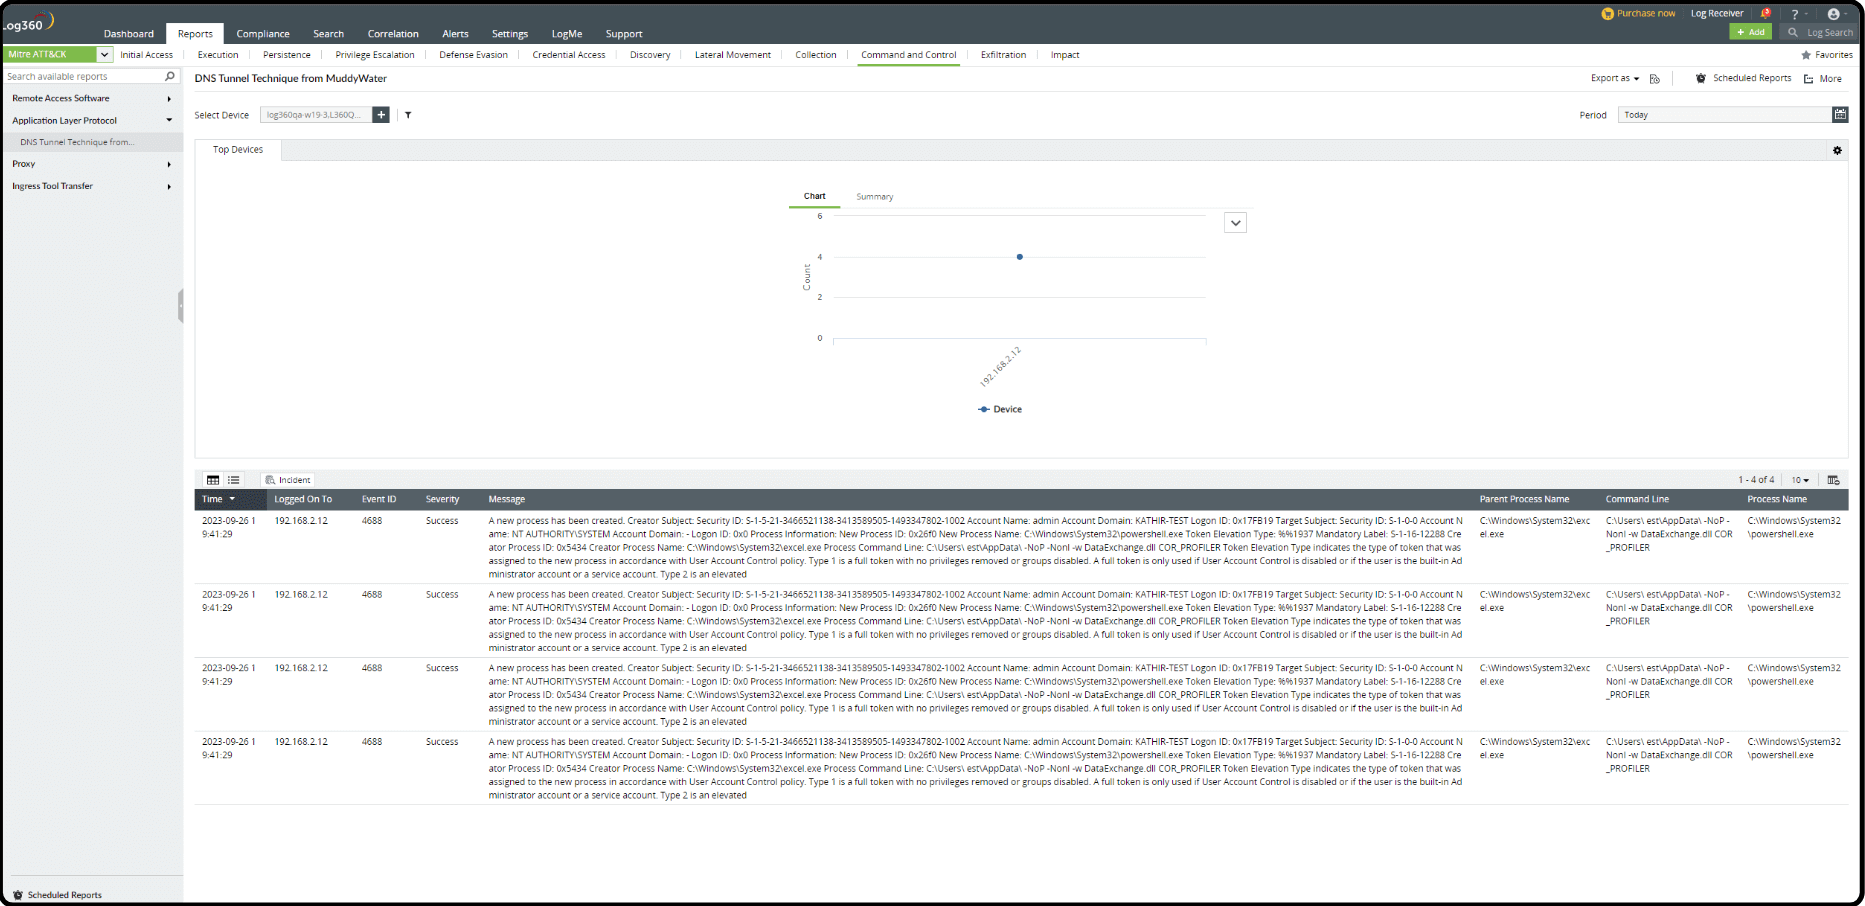This screenshot has height=906, width=1865.
Task: Switch to table grid view icon
Action: click(213, 480)
